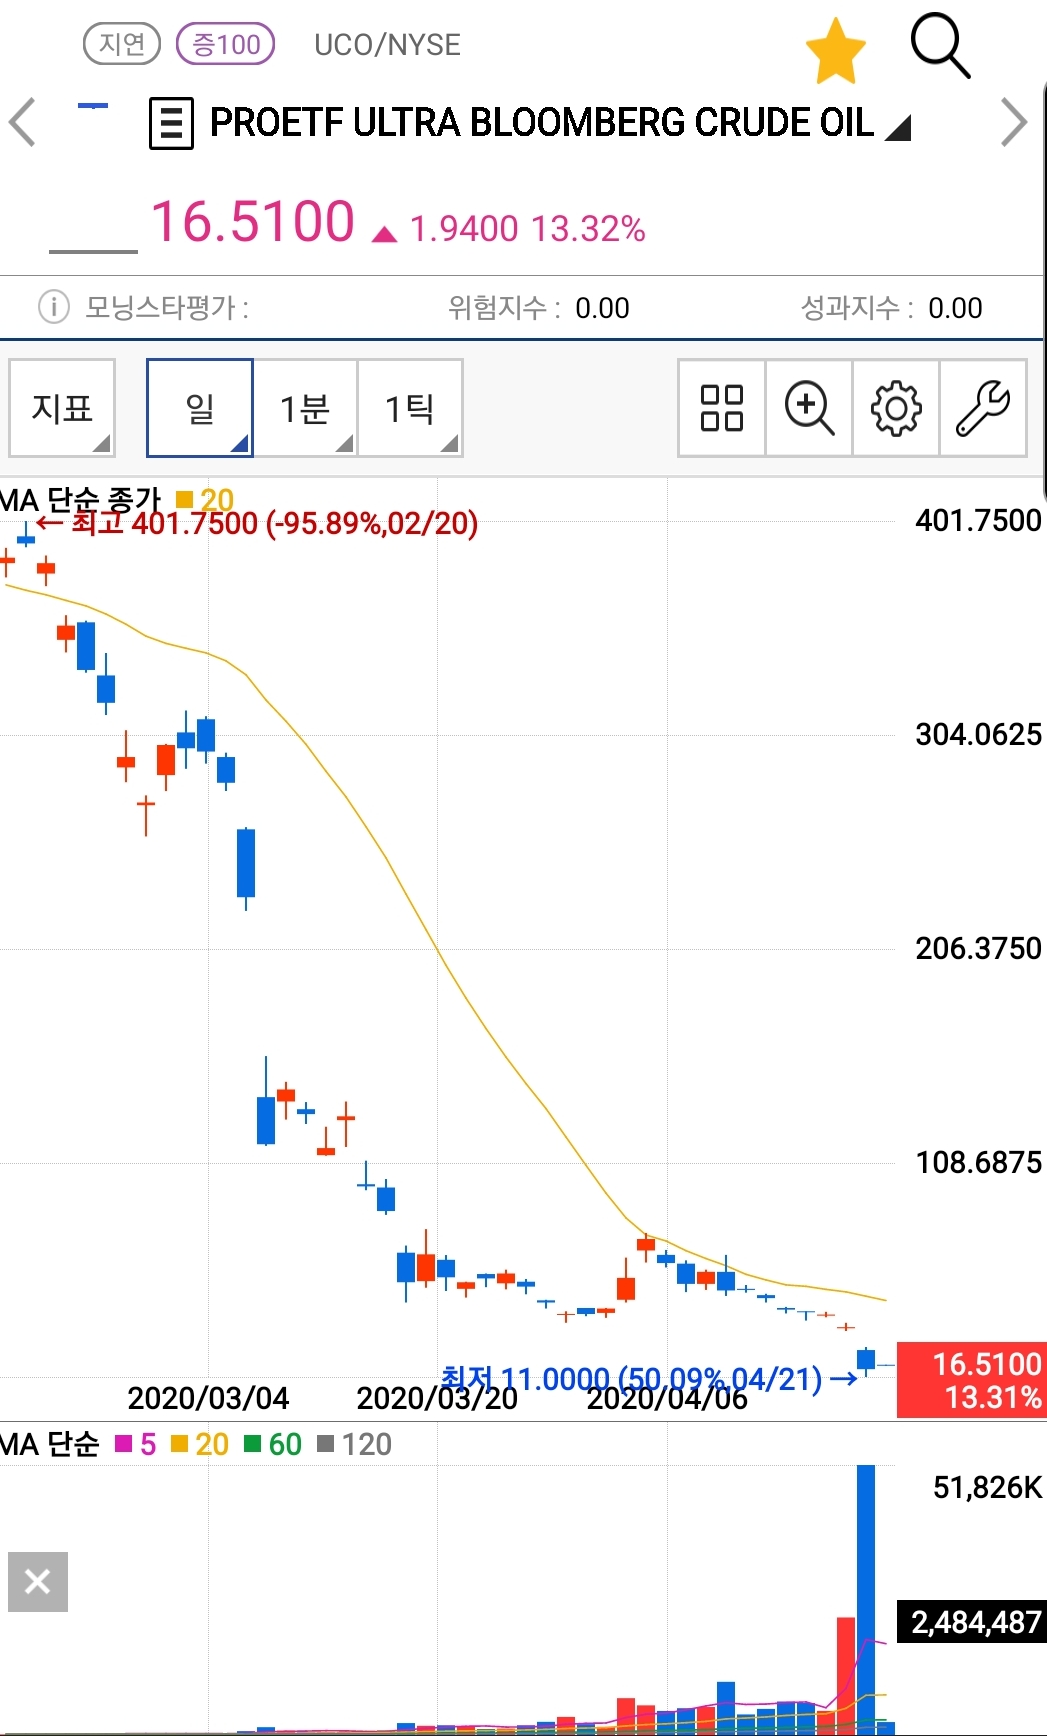Open the 지표 indicators menu
The image size is (1047, 1736).
click(62, 408)
